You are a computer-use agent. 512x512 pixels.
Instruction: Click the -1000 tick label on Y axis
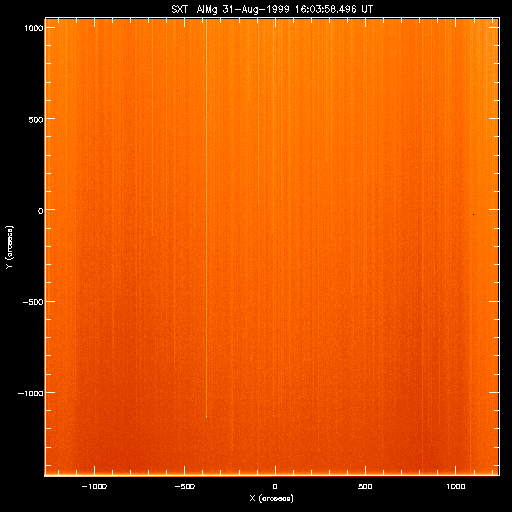[31, 394]
